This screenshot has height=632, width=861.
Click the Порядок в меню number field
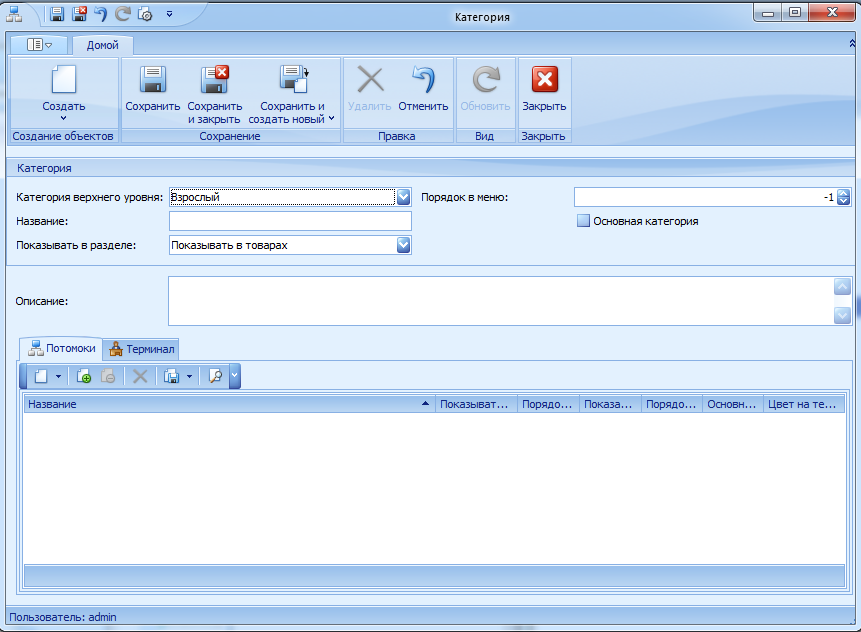705,197
